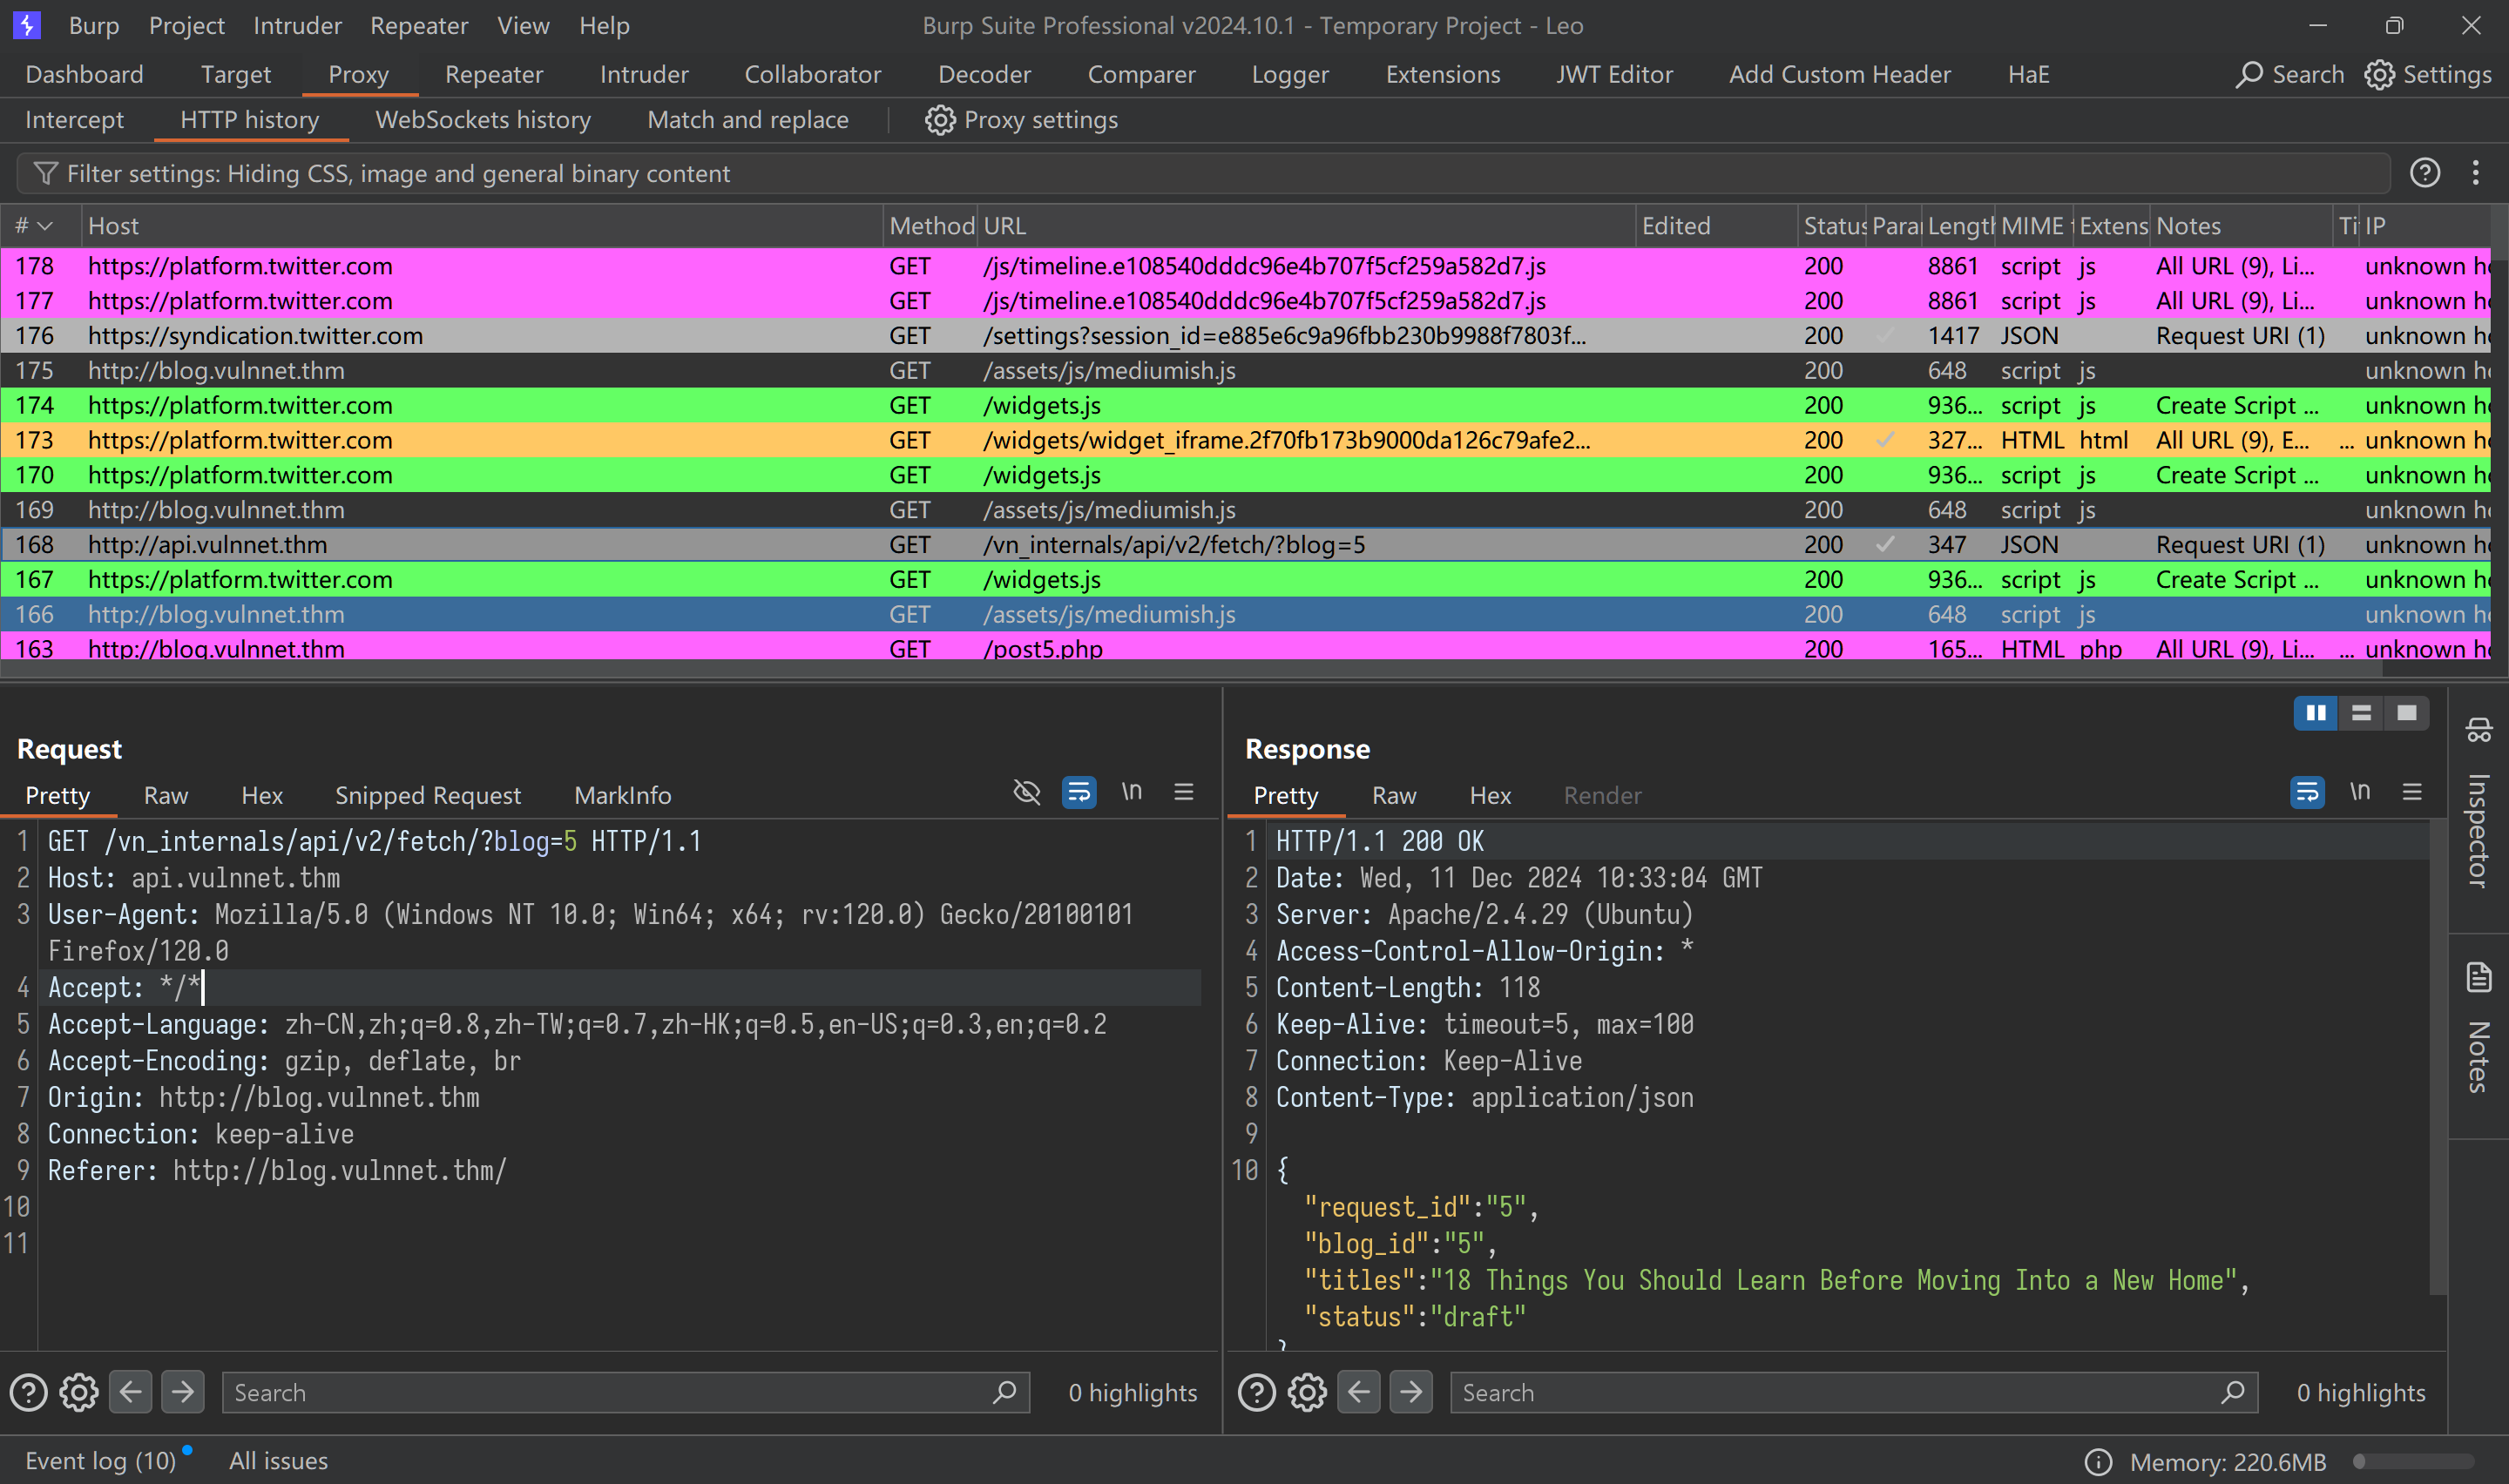Click the filter funnel icon
Screen dimensions: 2509x1484
click(x=45, y=174)
